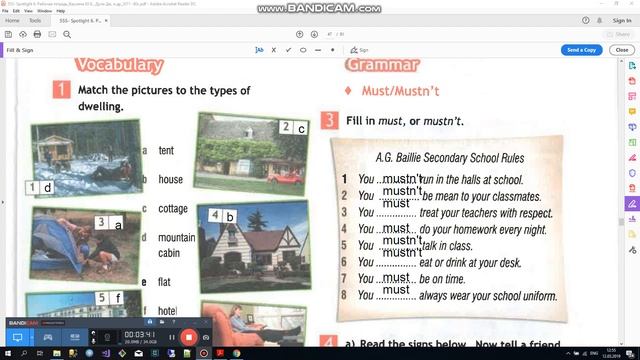The width and height of the screenshot is (640, 360).
Task: Take a Bandicam screenshot with camera icon
Action: click(x=206, y=338)
